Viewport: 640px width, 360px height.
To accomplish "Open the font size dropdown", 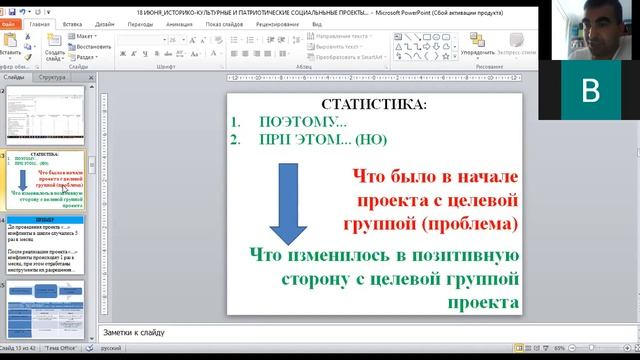I will 183,40.
